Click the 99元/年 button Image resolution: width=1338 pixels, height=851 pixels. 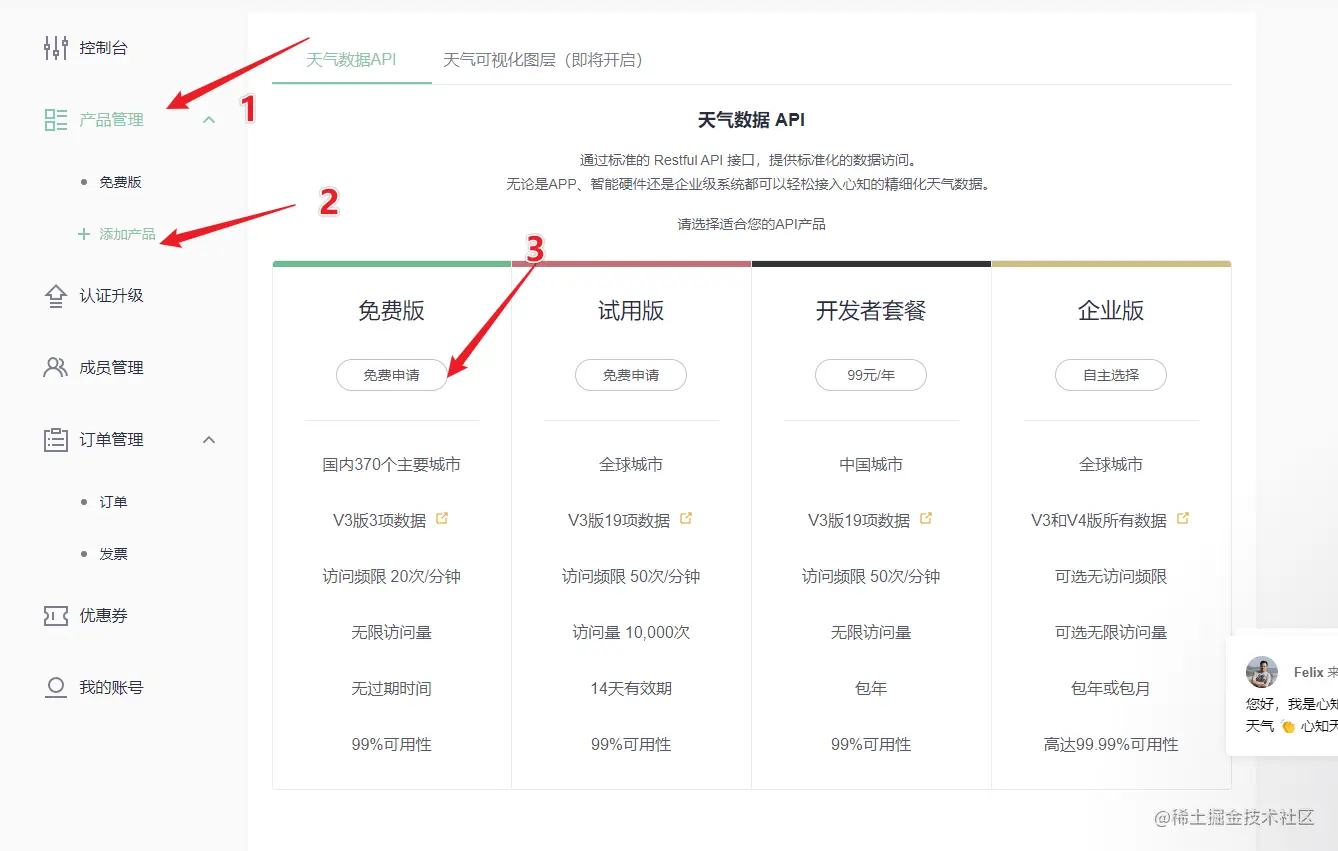871,375
